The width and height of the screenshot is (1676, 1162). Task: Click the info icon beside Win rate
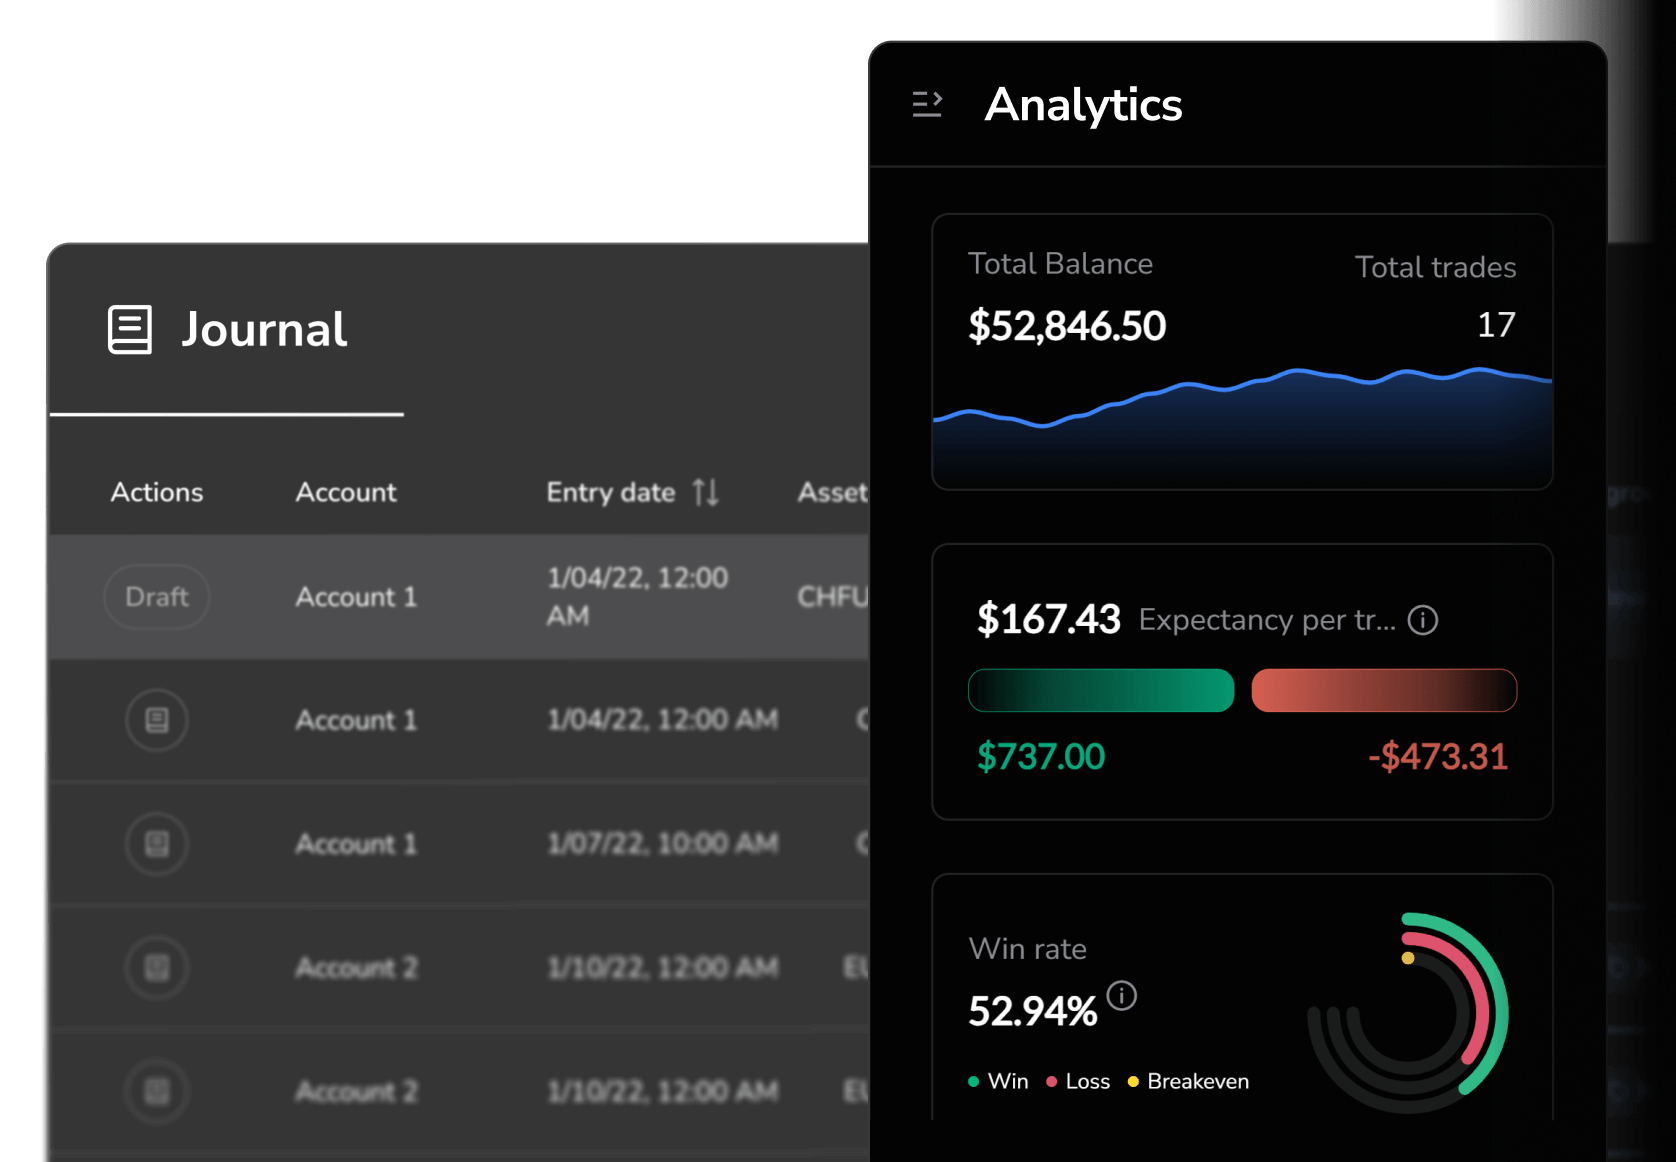1121,996
